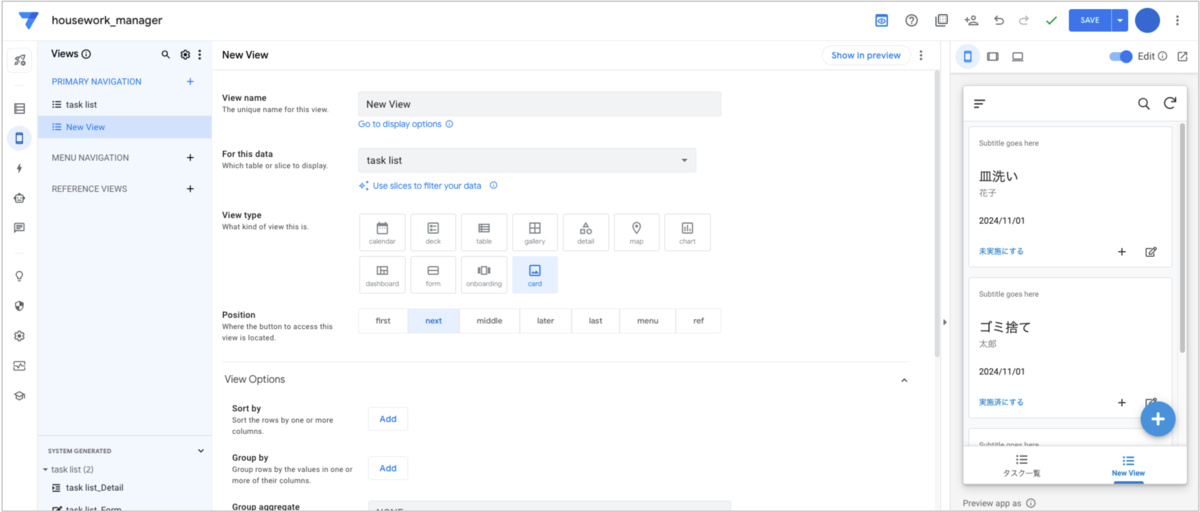Click the preview search icon

click(x=1144, y=103)
